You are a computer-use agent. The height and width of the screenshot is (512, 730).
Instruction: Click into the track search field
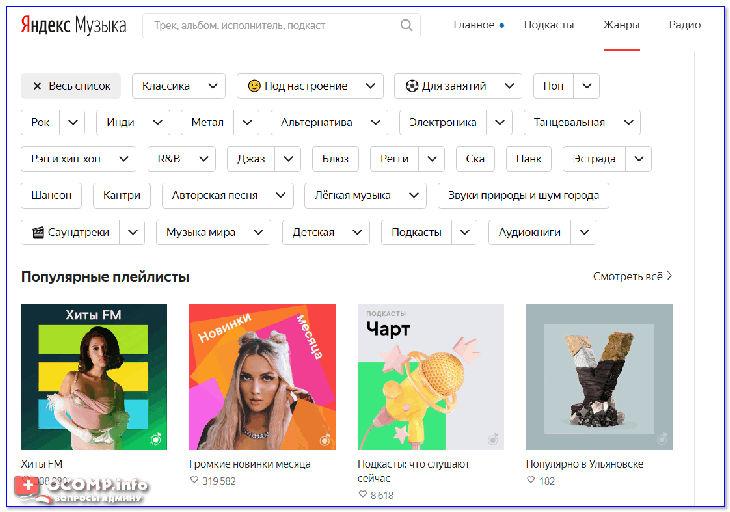point(270,26)
